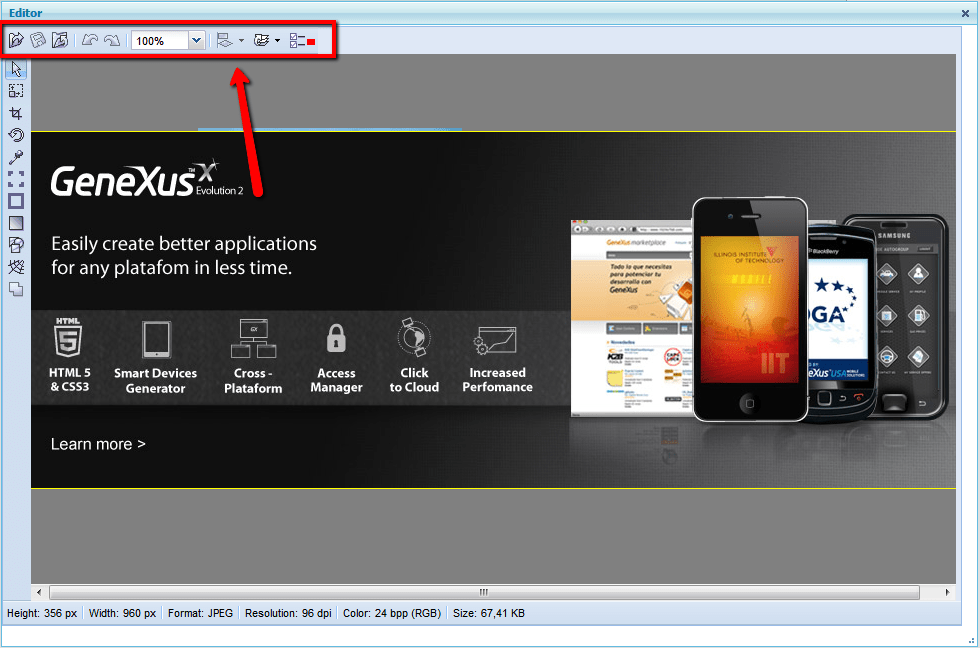
Task: Select the arrow pointer tool
Action: point(16,69)
